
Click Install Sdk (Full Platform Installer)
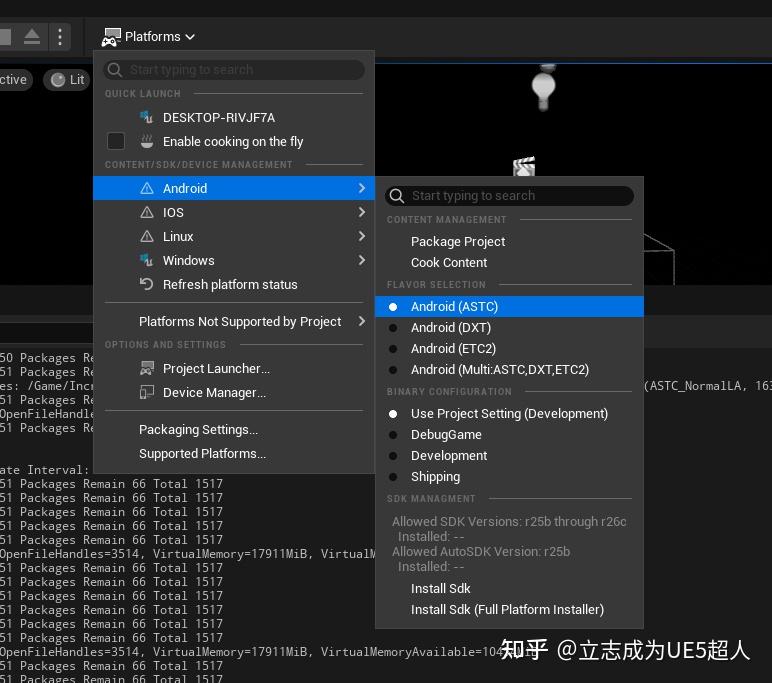(x=510, y=610)
